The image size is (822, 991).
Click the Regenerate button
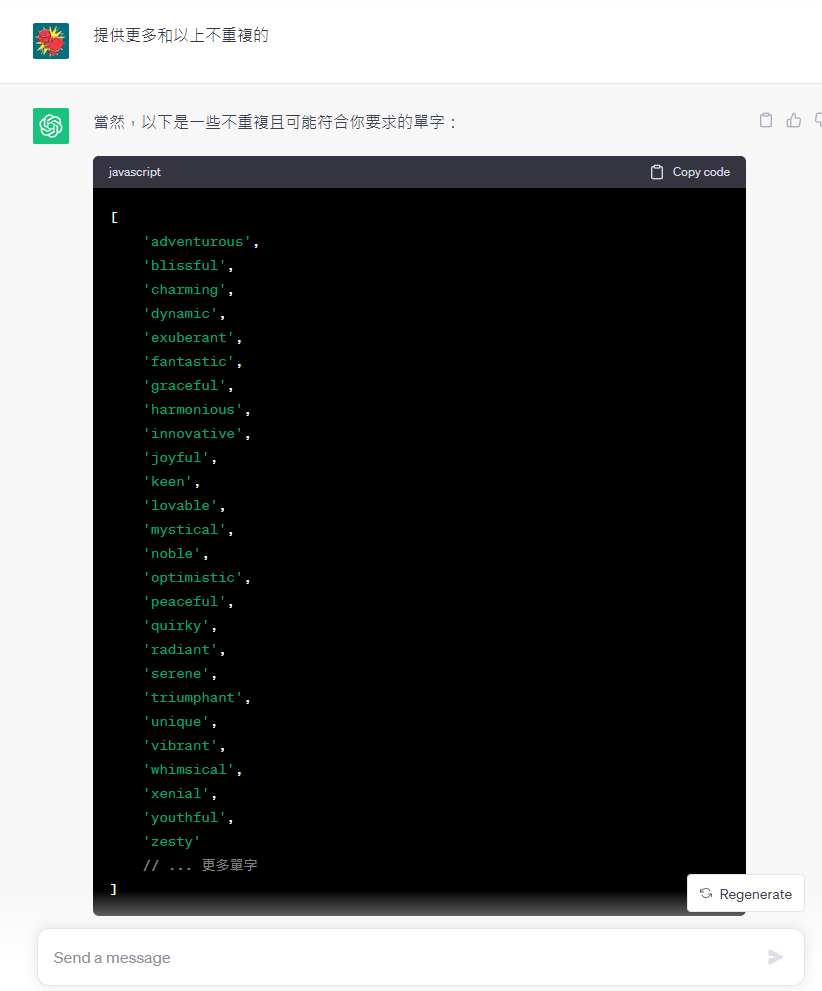coord(746,894)
